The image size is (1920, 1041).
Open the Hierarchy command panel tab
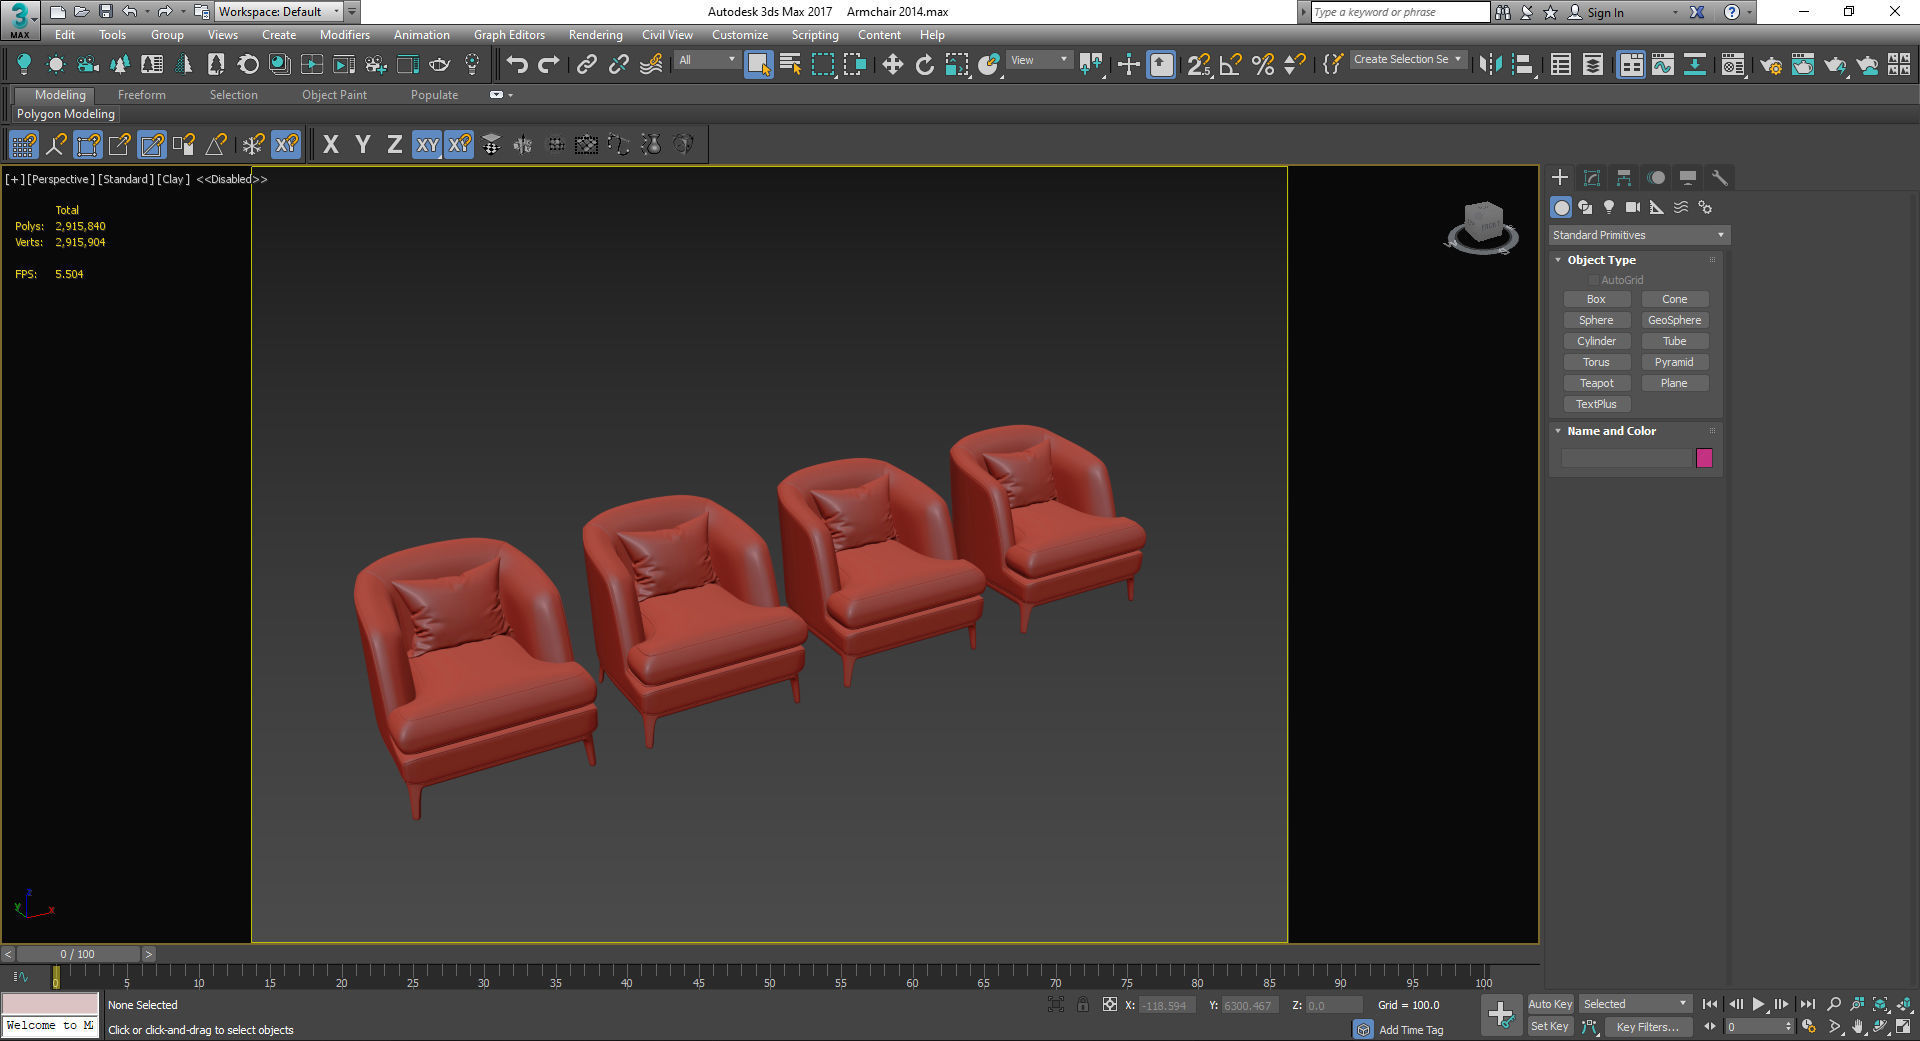tap(1624, 178)
